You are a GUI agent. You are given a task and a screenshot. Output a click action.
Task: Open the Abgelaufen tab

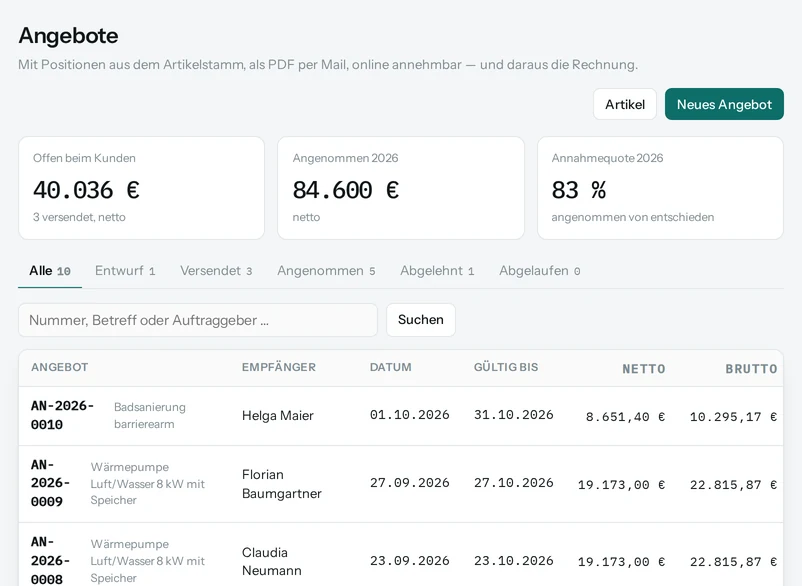pos(539,271)
